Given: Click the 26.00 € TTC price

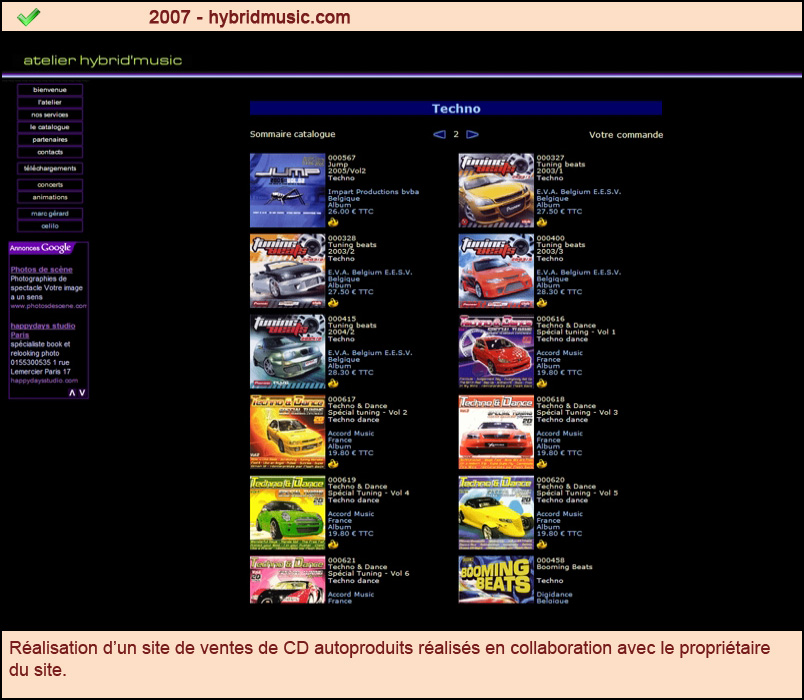Looking at the screenshot, I should coord(351,211).
